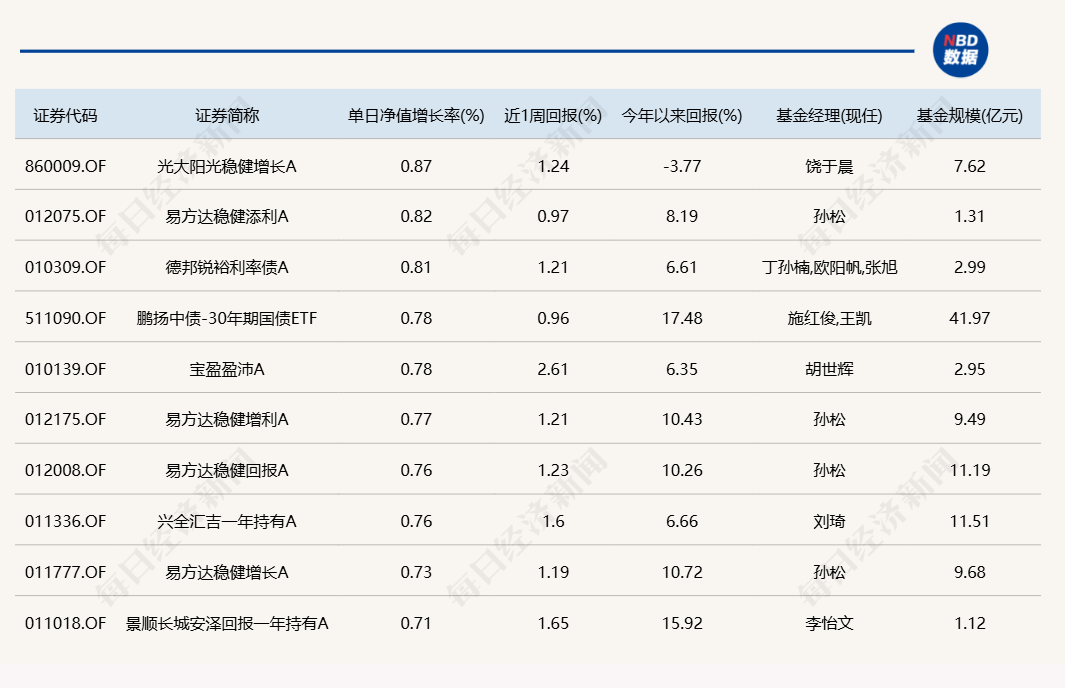Viewport: 1065px width, 688px height.
Task: Click the daily growth value 0.82
Action: (416, 217)
